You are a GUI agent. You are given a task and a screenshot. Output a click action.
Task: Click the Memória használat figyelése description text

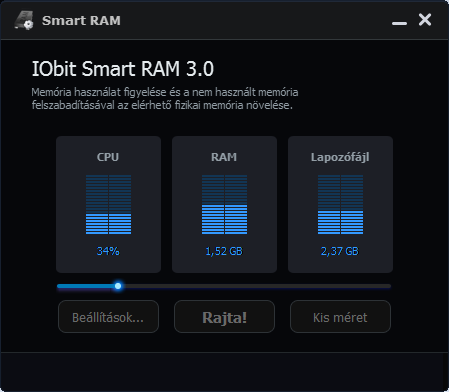(x=165, y=98)
